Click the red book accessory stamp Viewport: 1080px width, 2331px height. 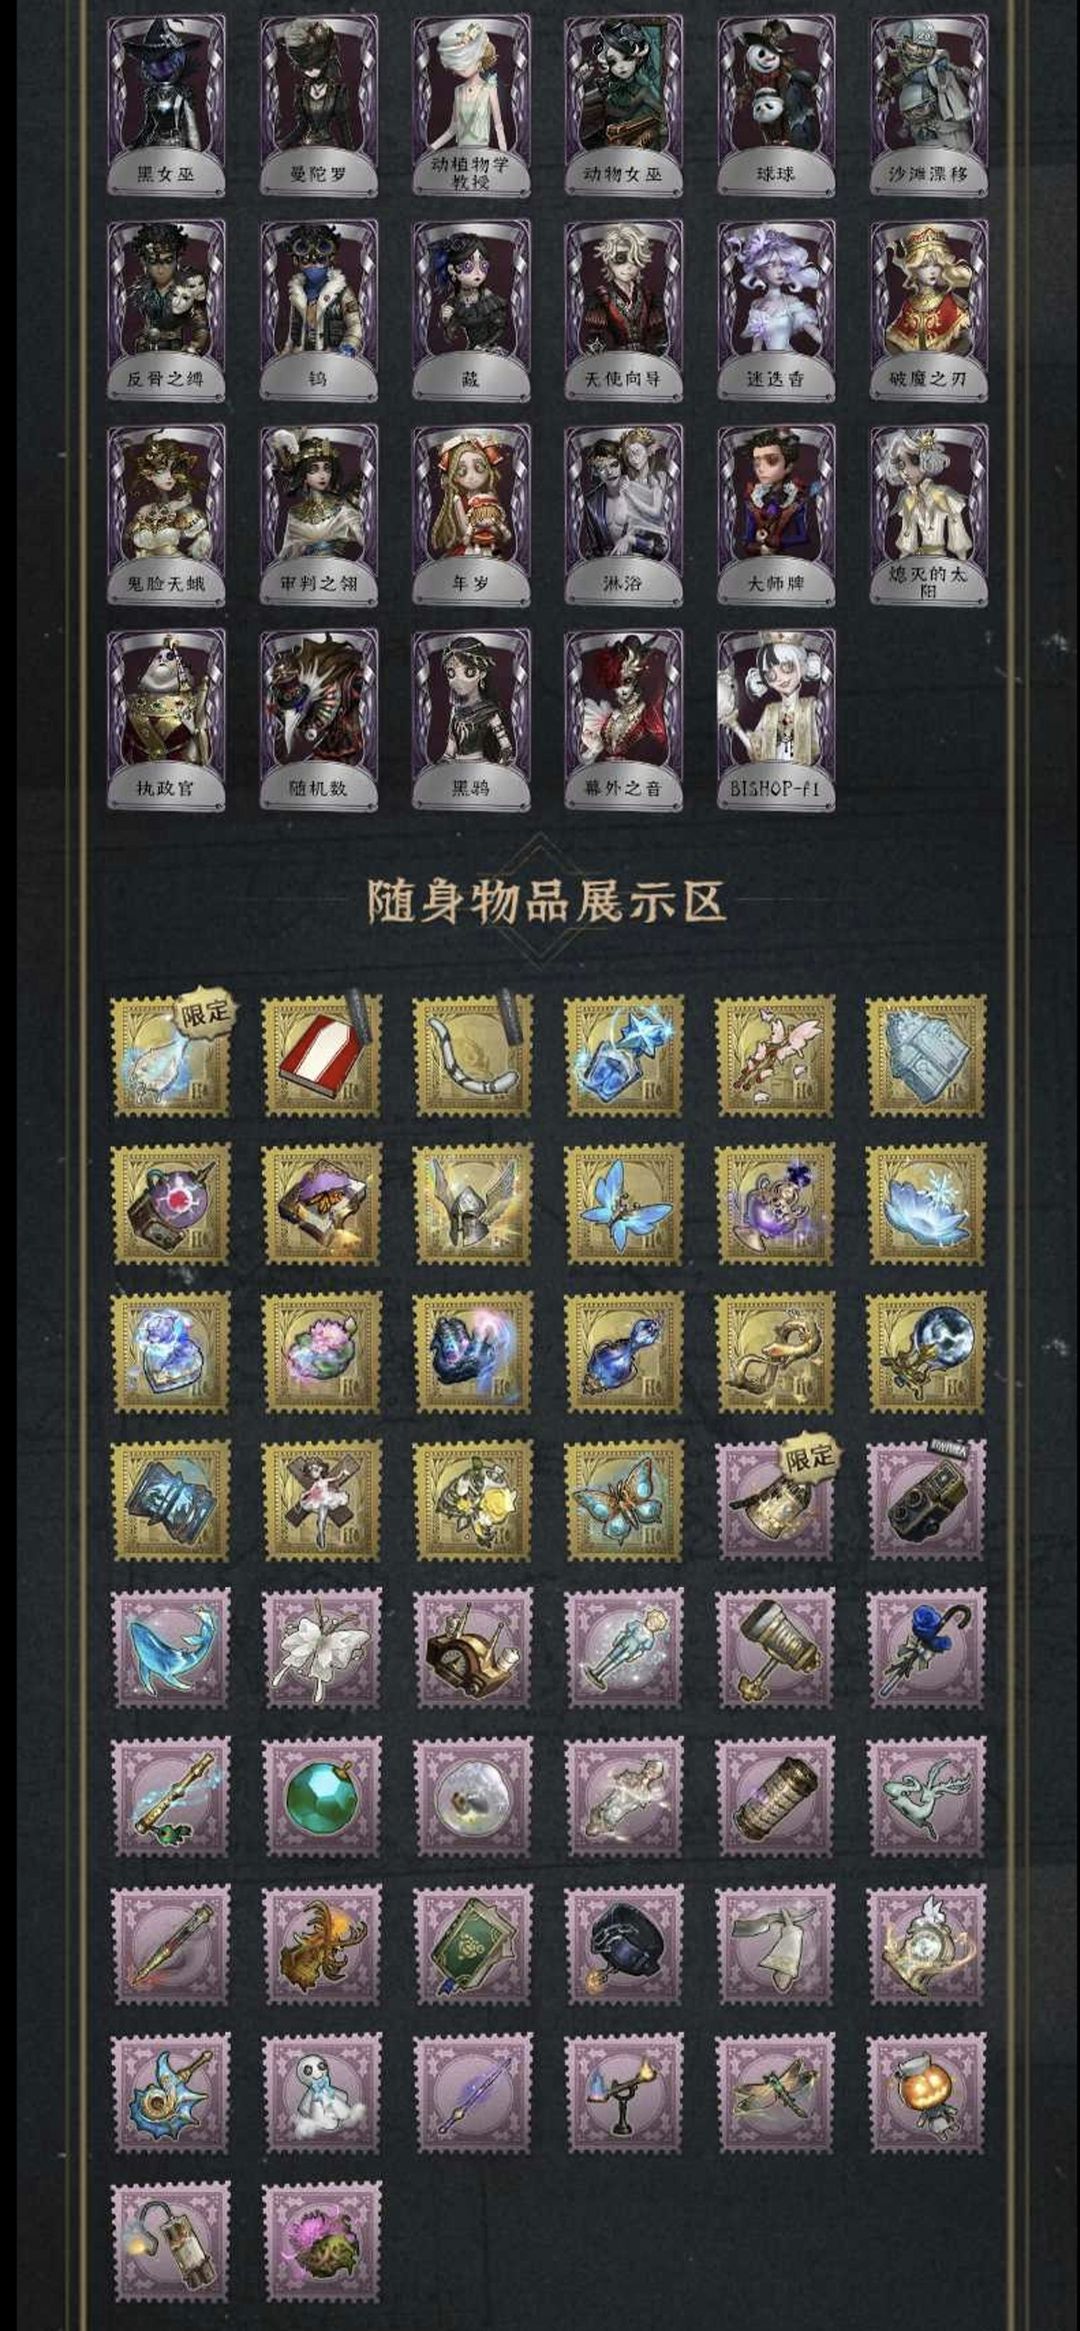(322, 1055)
